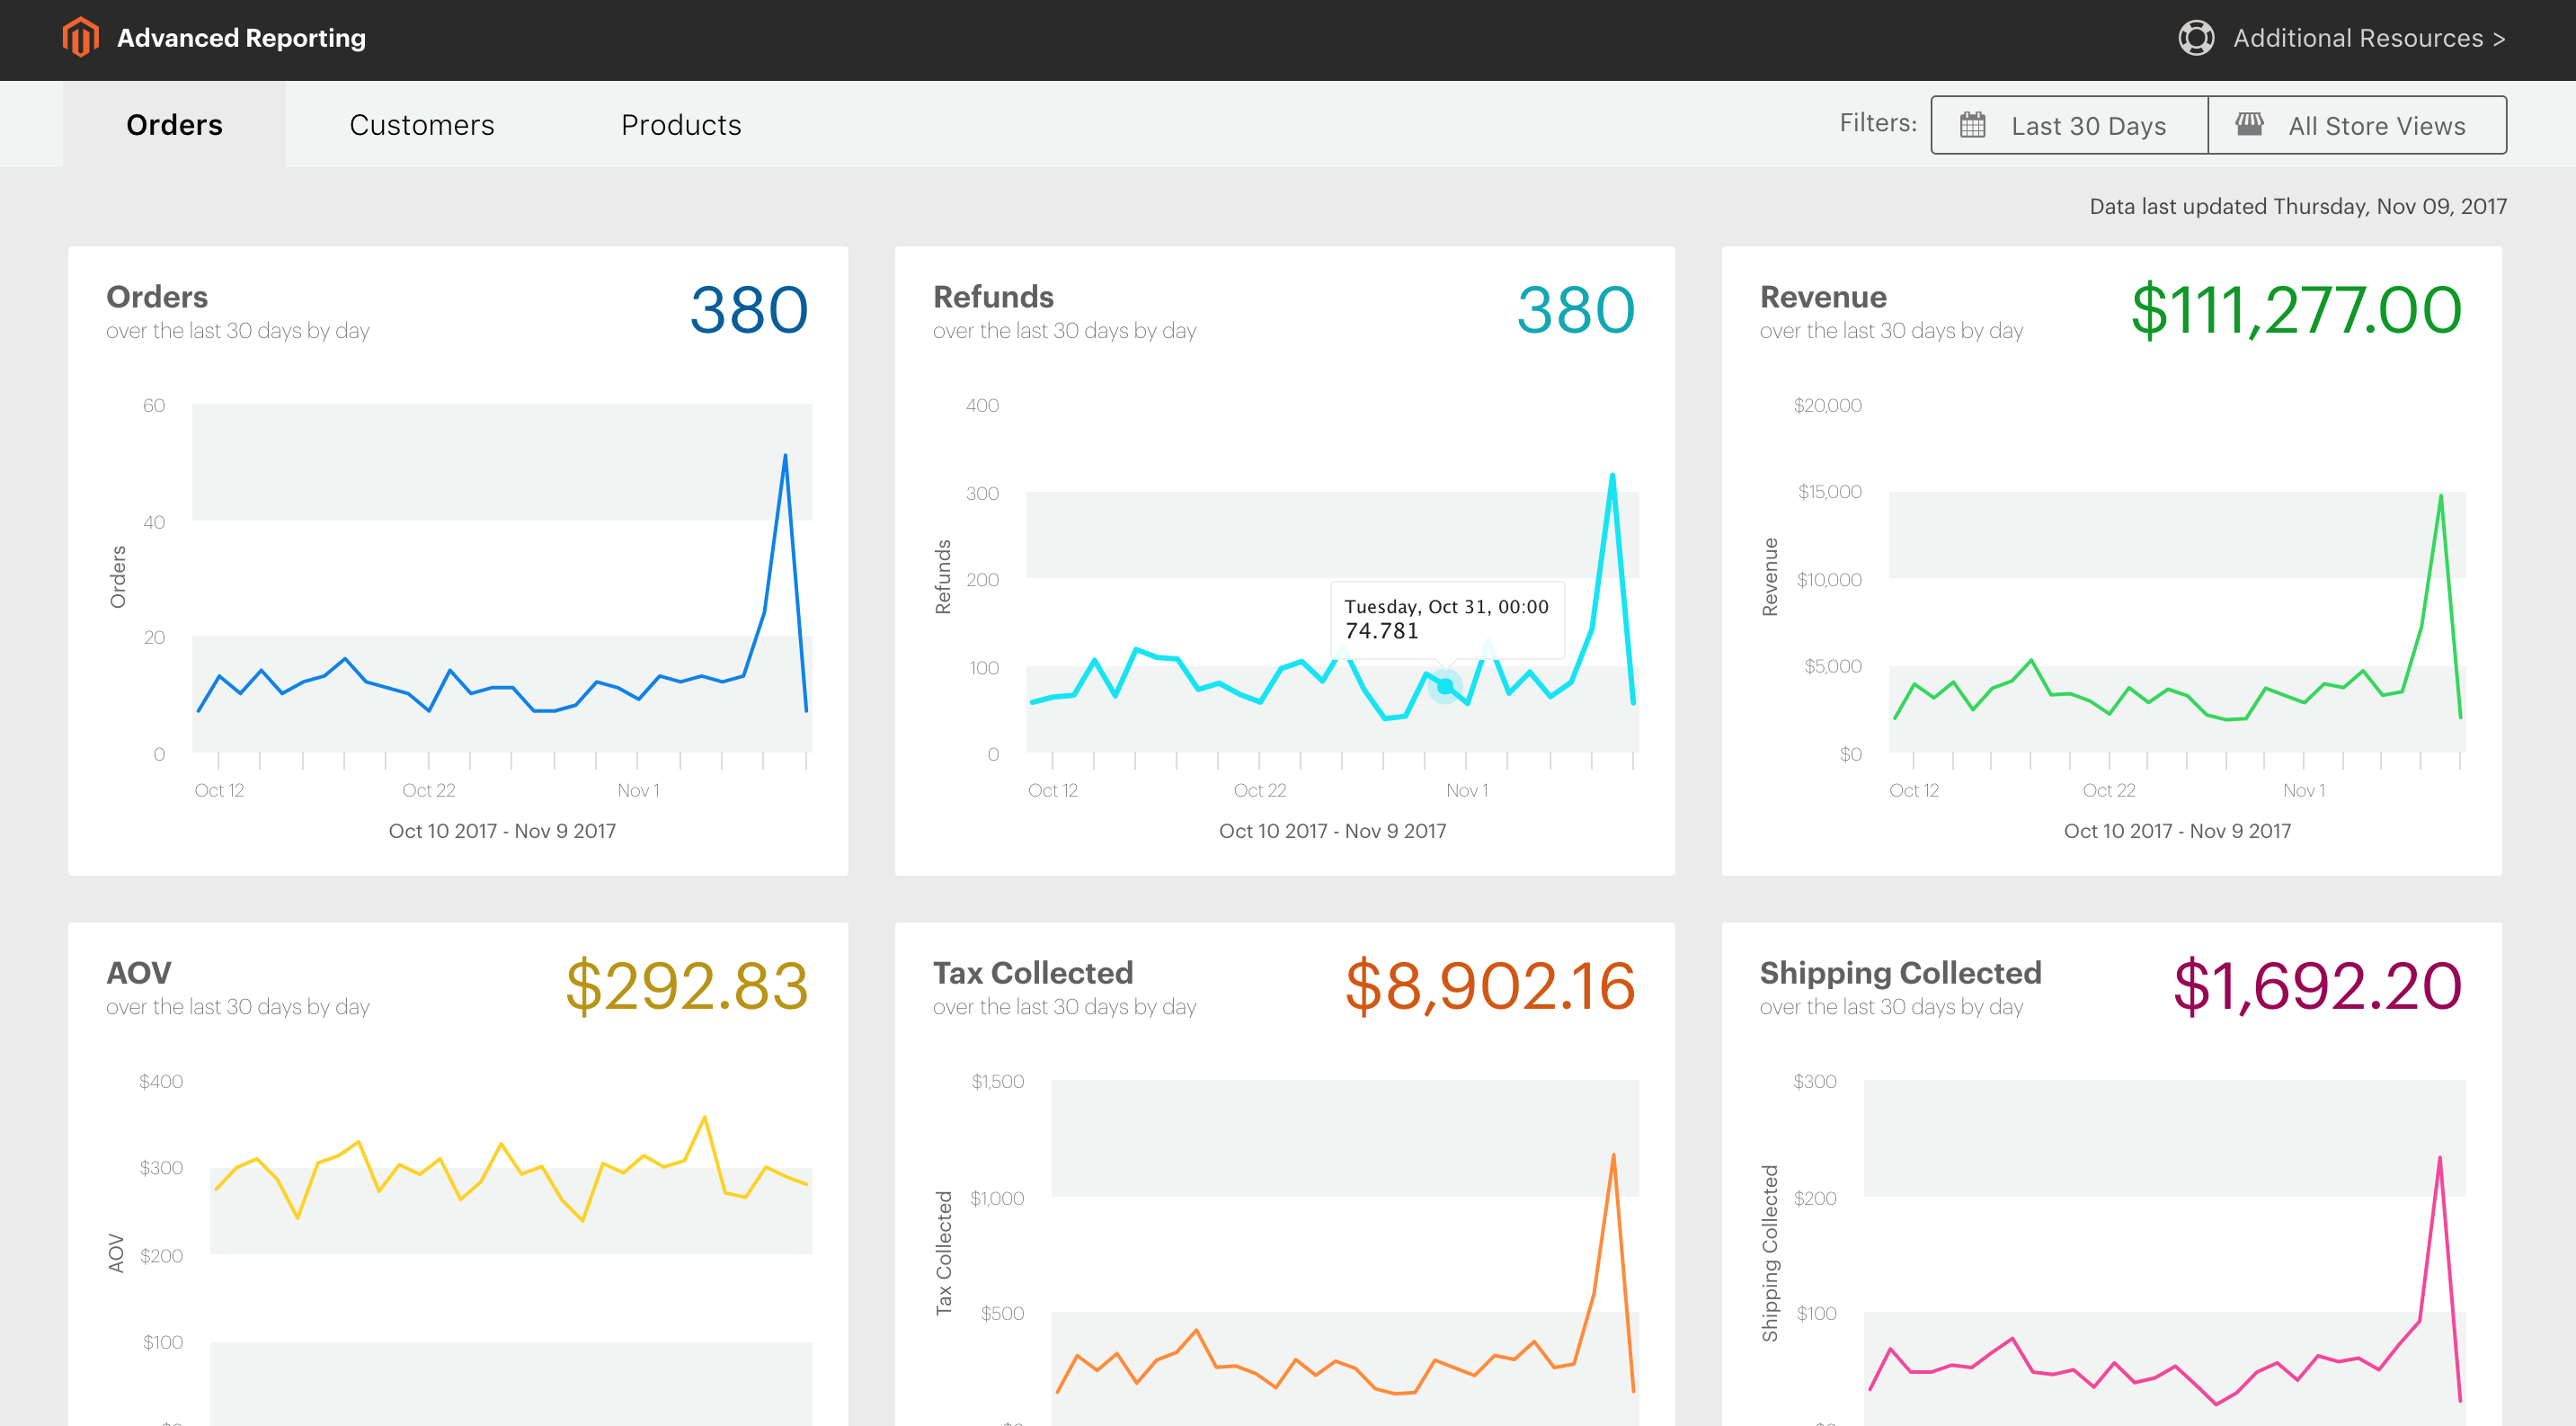This screenshot has height=1426, width=2576.
Task: Click the Revenue chart green peak
Action: click(x=2440, y=497)
